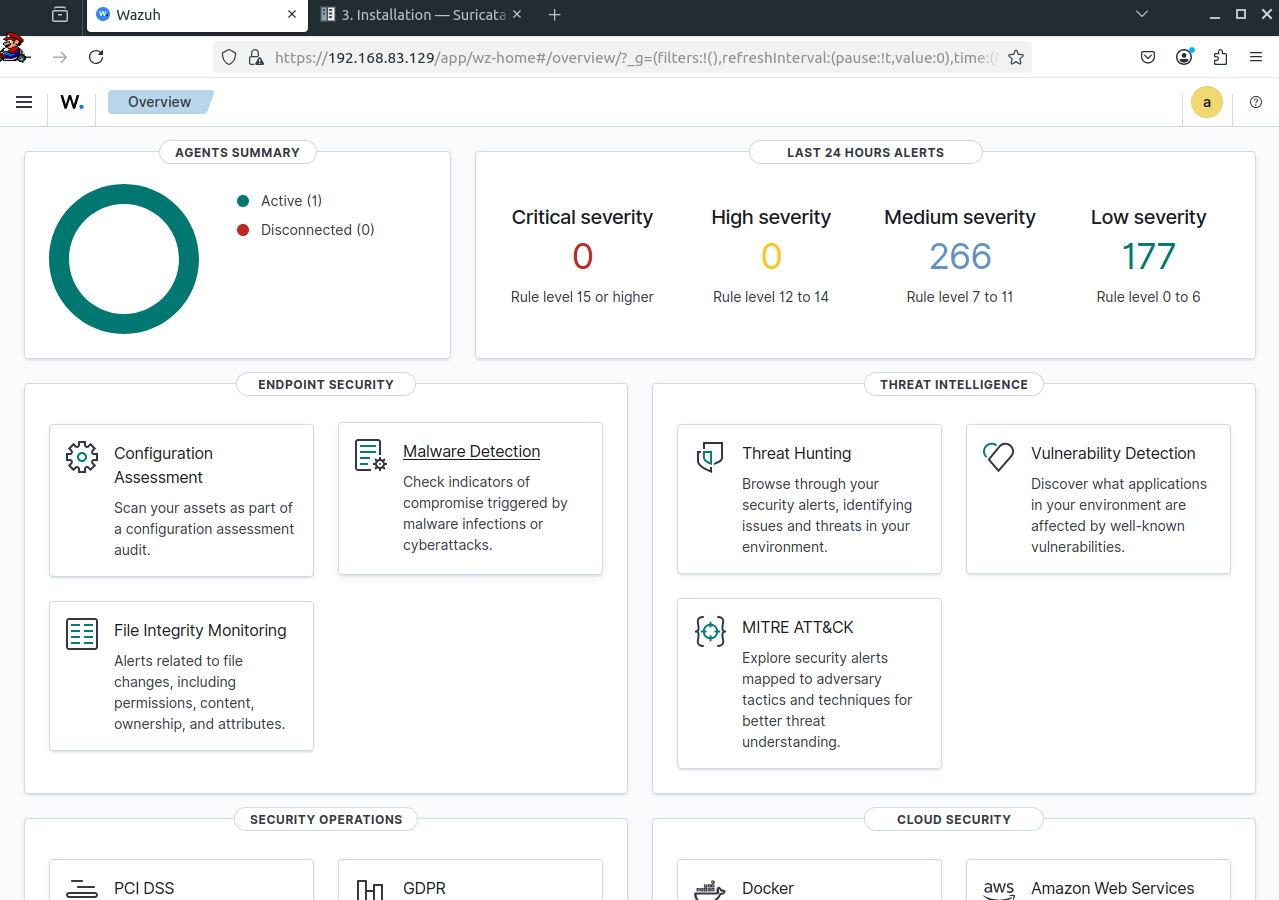This screenshot has width=1279, height=900.
Task: Click the Agents Summary panel heading
Action: 237,152
